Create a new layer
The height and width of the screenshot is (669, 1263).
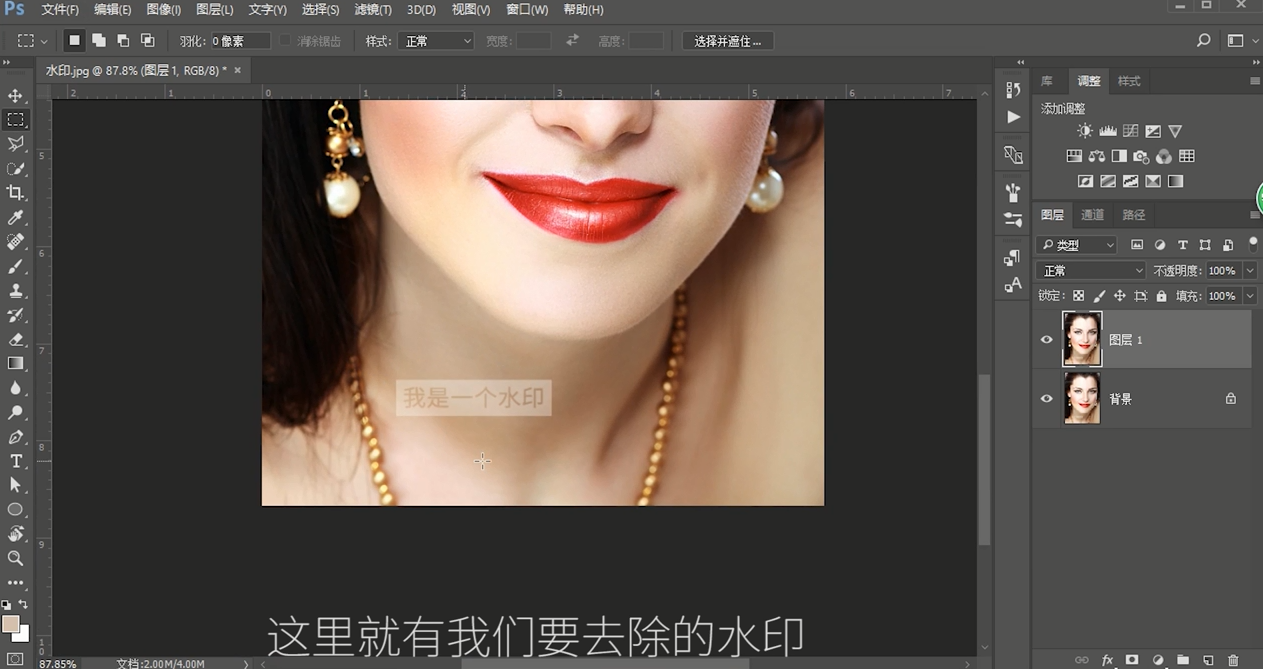pyautogui.click(x=1208, y=661)
